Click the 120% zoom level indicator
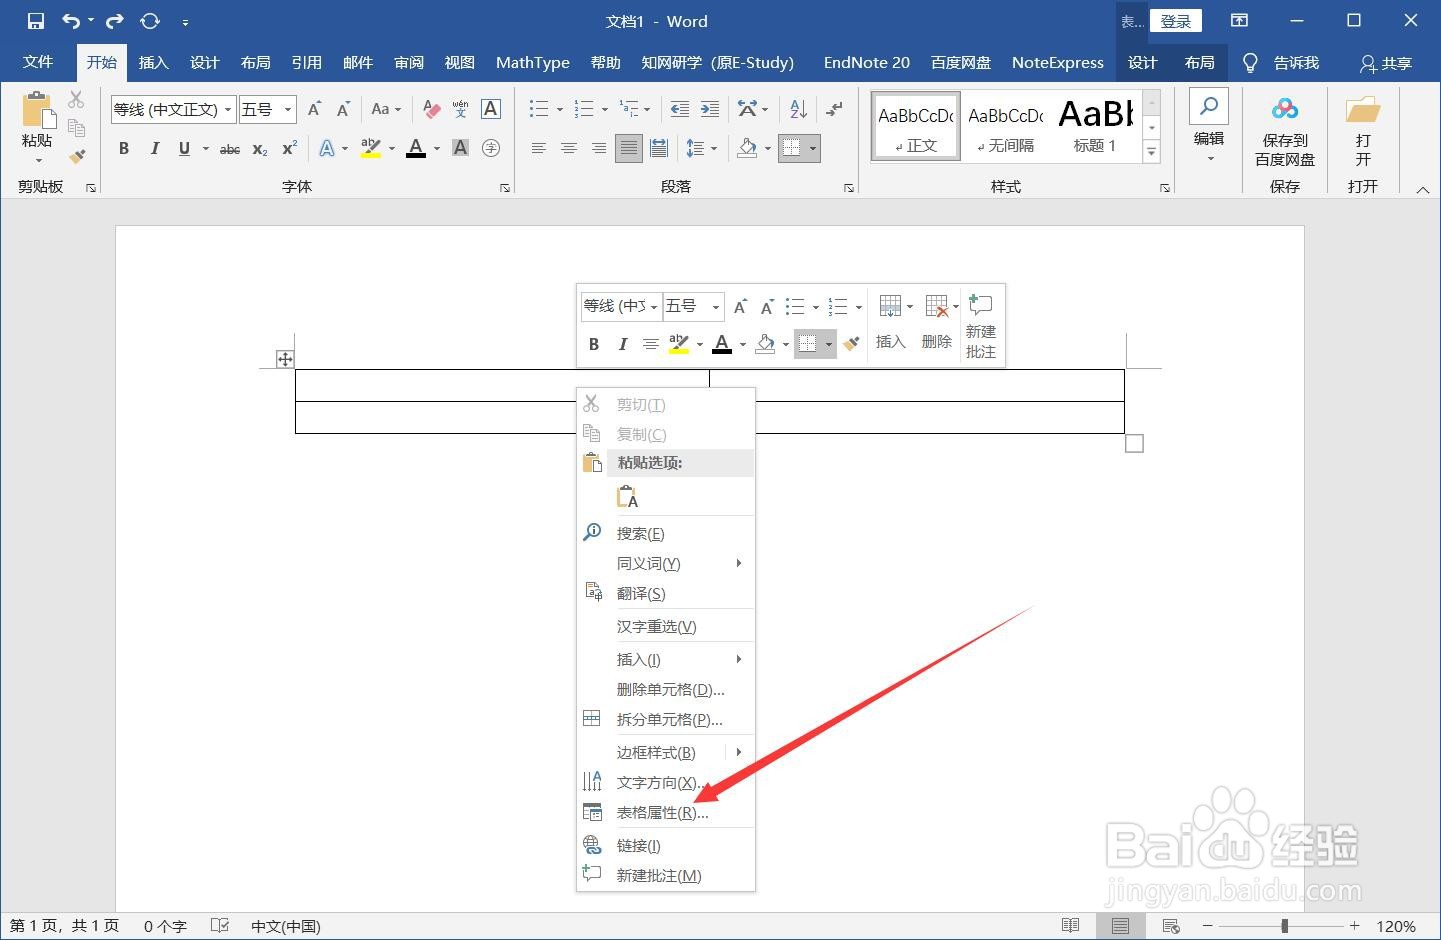The height and width of the screenshot is (940, 1441). point(1396,926)
